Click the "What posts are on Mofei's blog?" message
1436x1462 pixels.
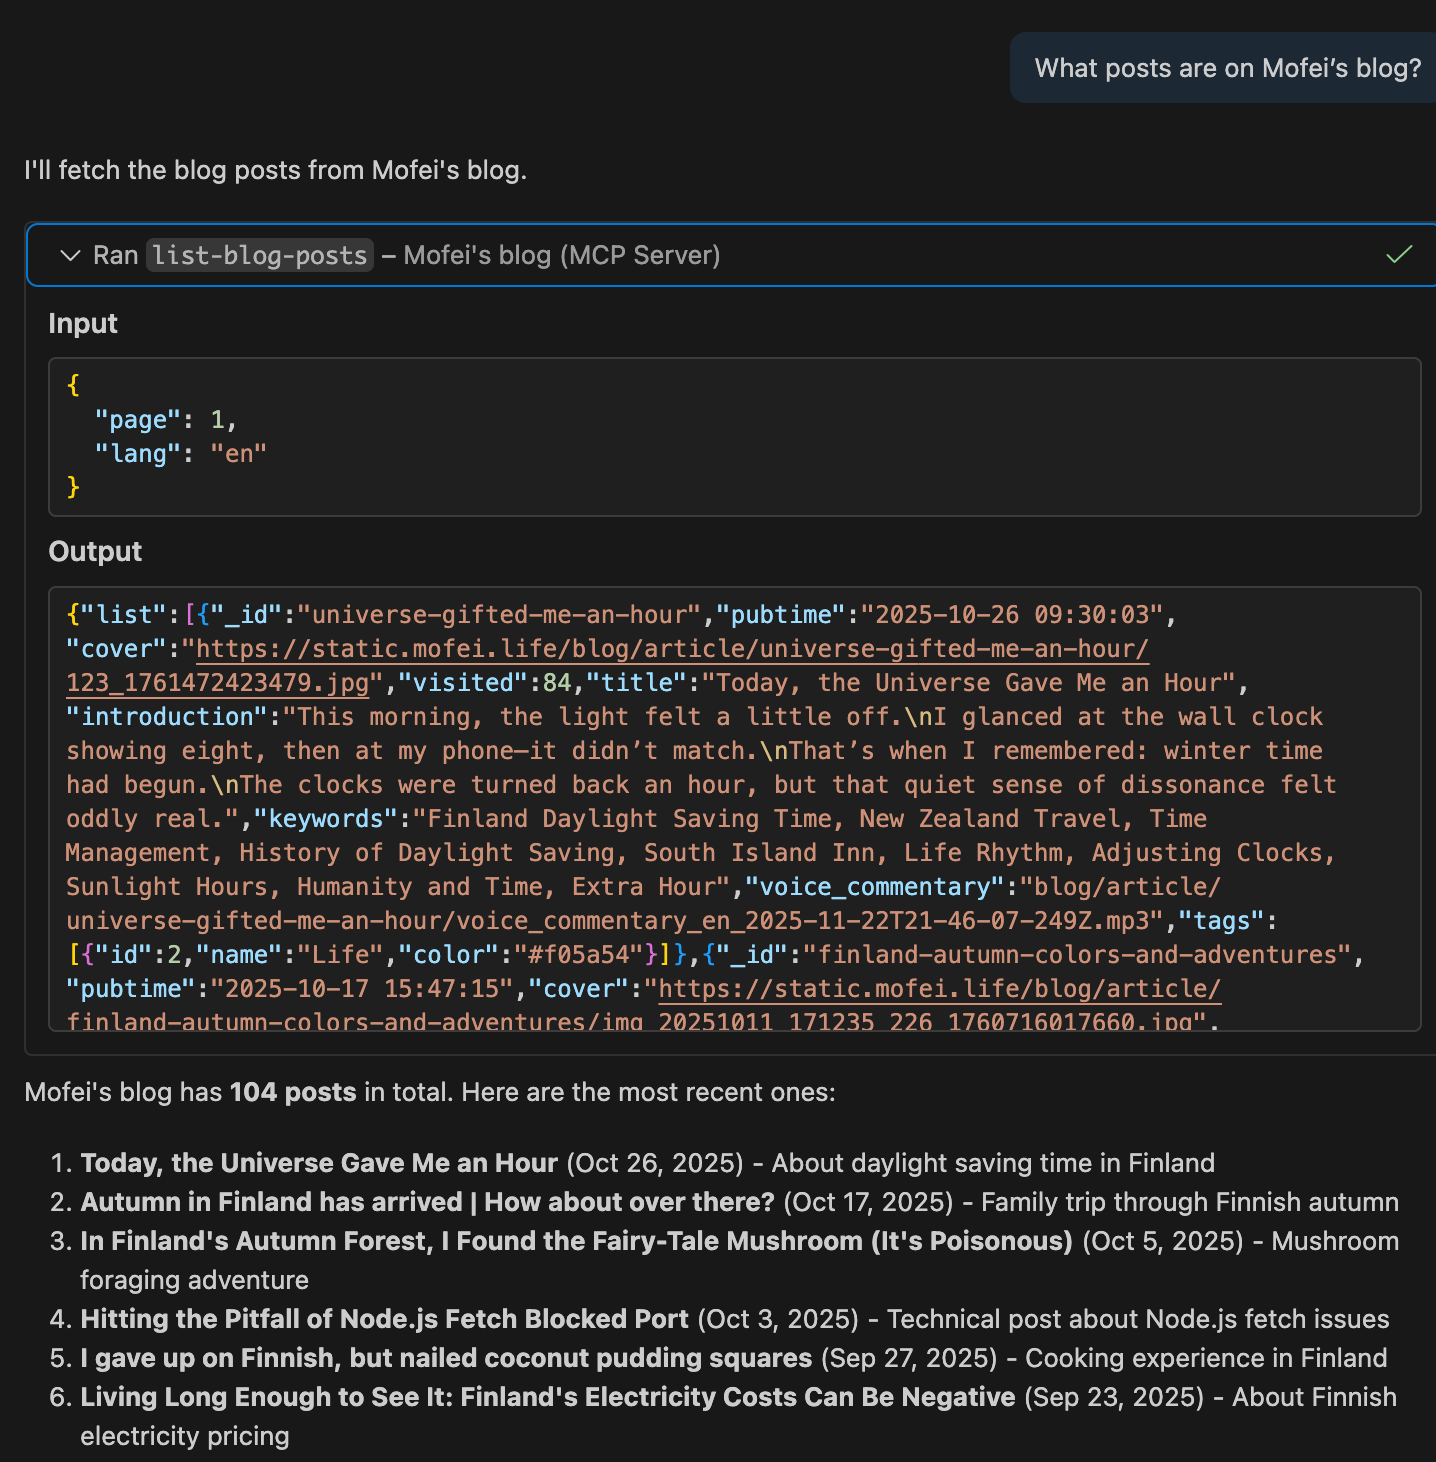[x=1227, y=68]
